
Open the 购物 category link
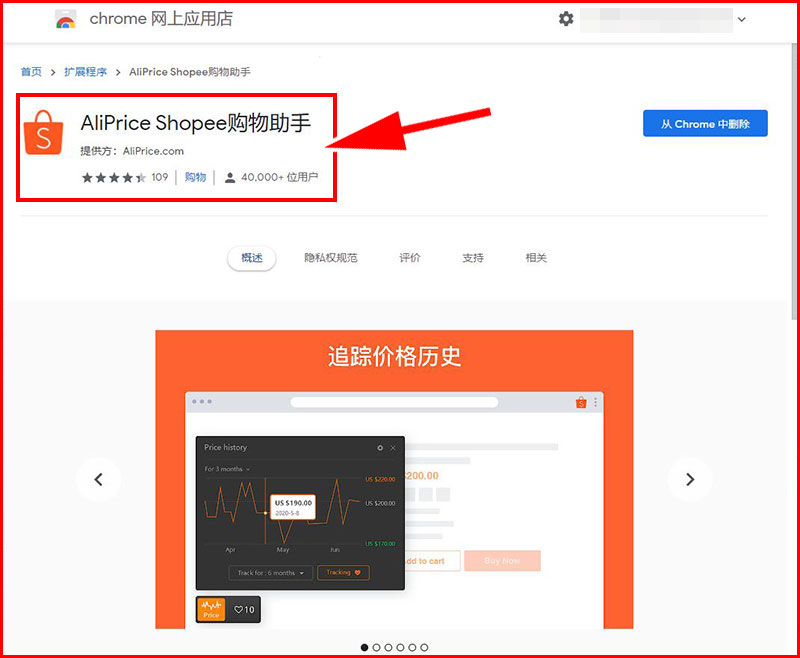(195, 177)
